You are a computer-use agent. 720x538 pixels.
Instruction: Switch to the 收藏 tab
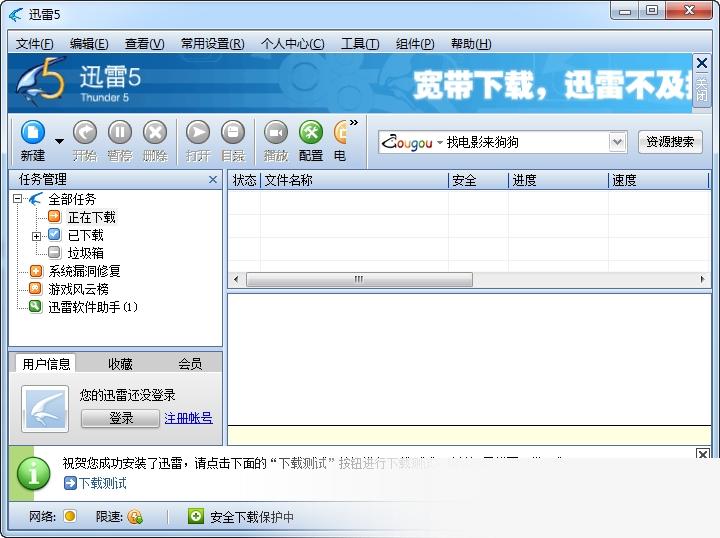tap(120, 364)
